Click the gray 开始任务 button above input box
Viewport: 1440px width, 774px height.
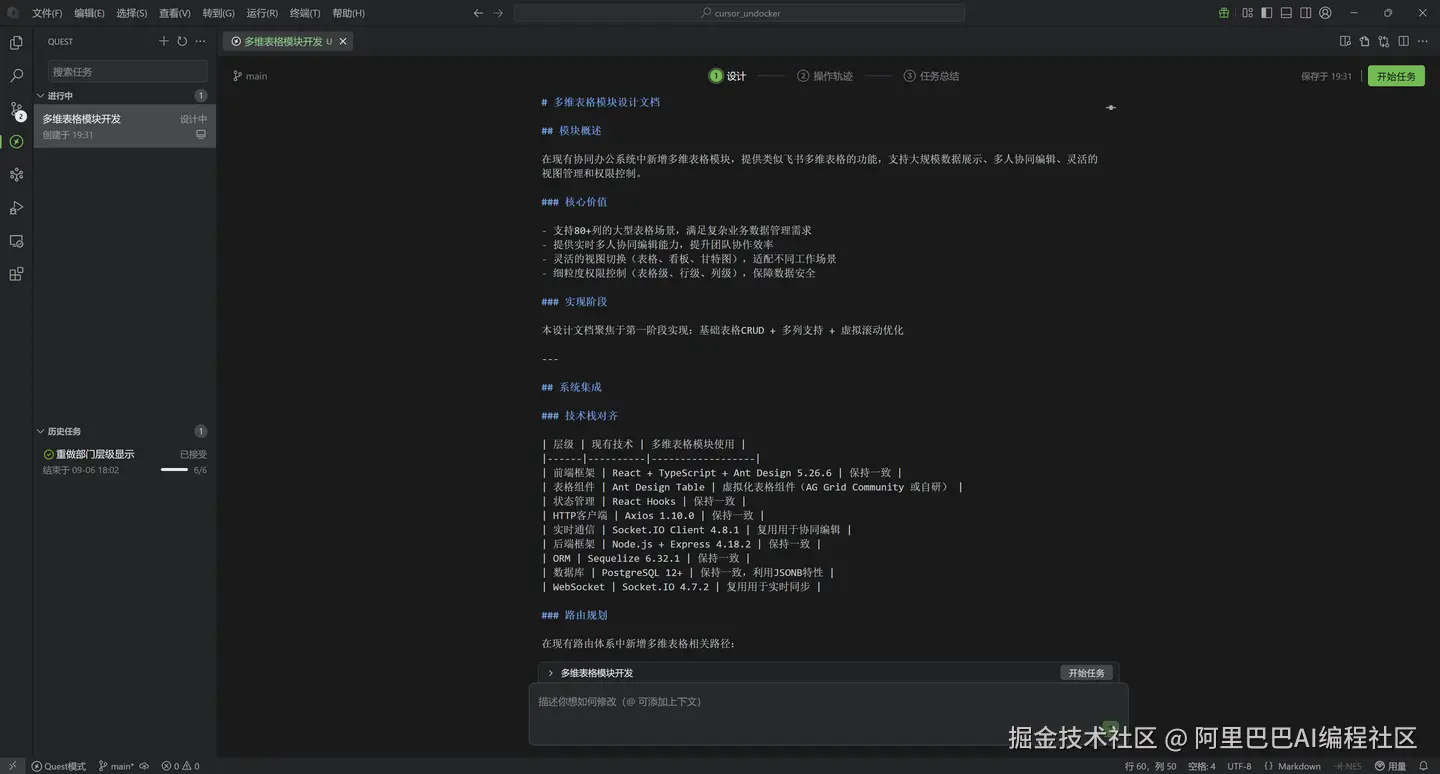pos(1087,673)
